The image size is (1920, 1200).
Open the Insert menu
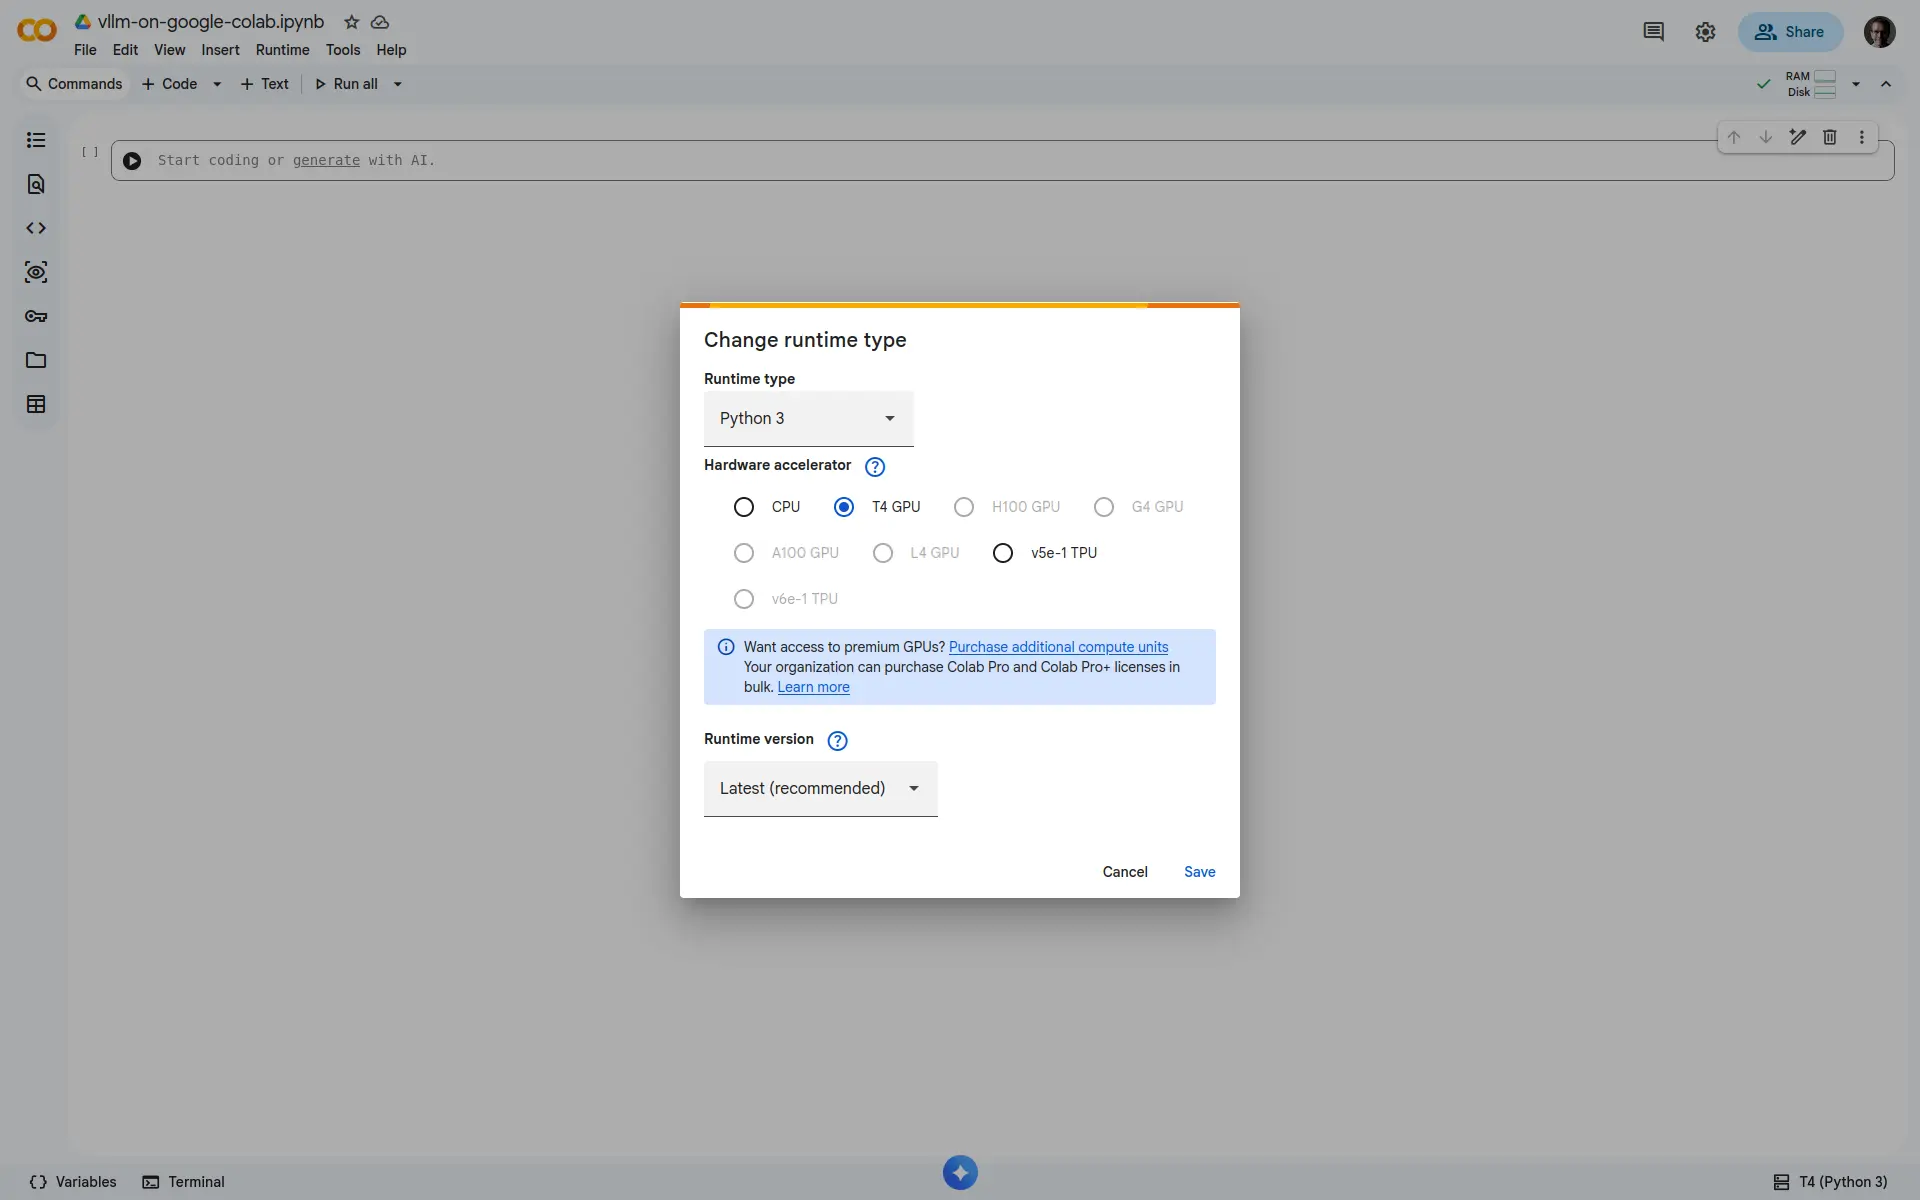(220, 50)
